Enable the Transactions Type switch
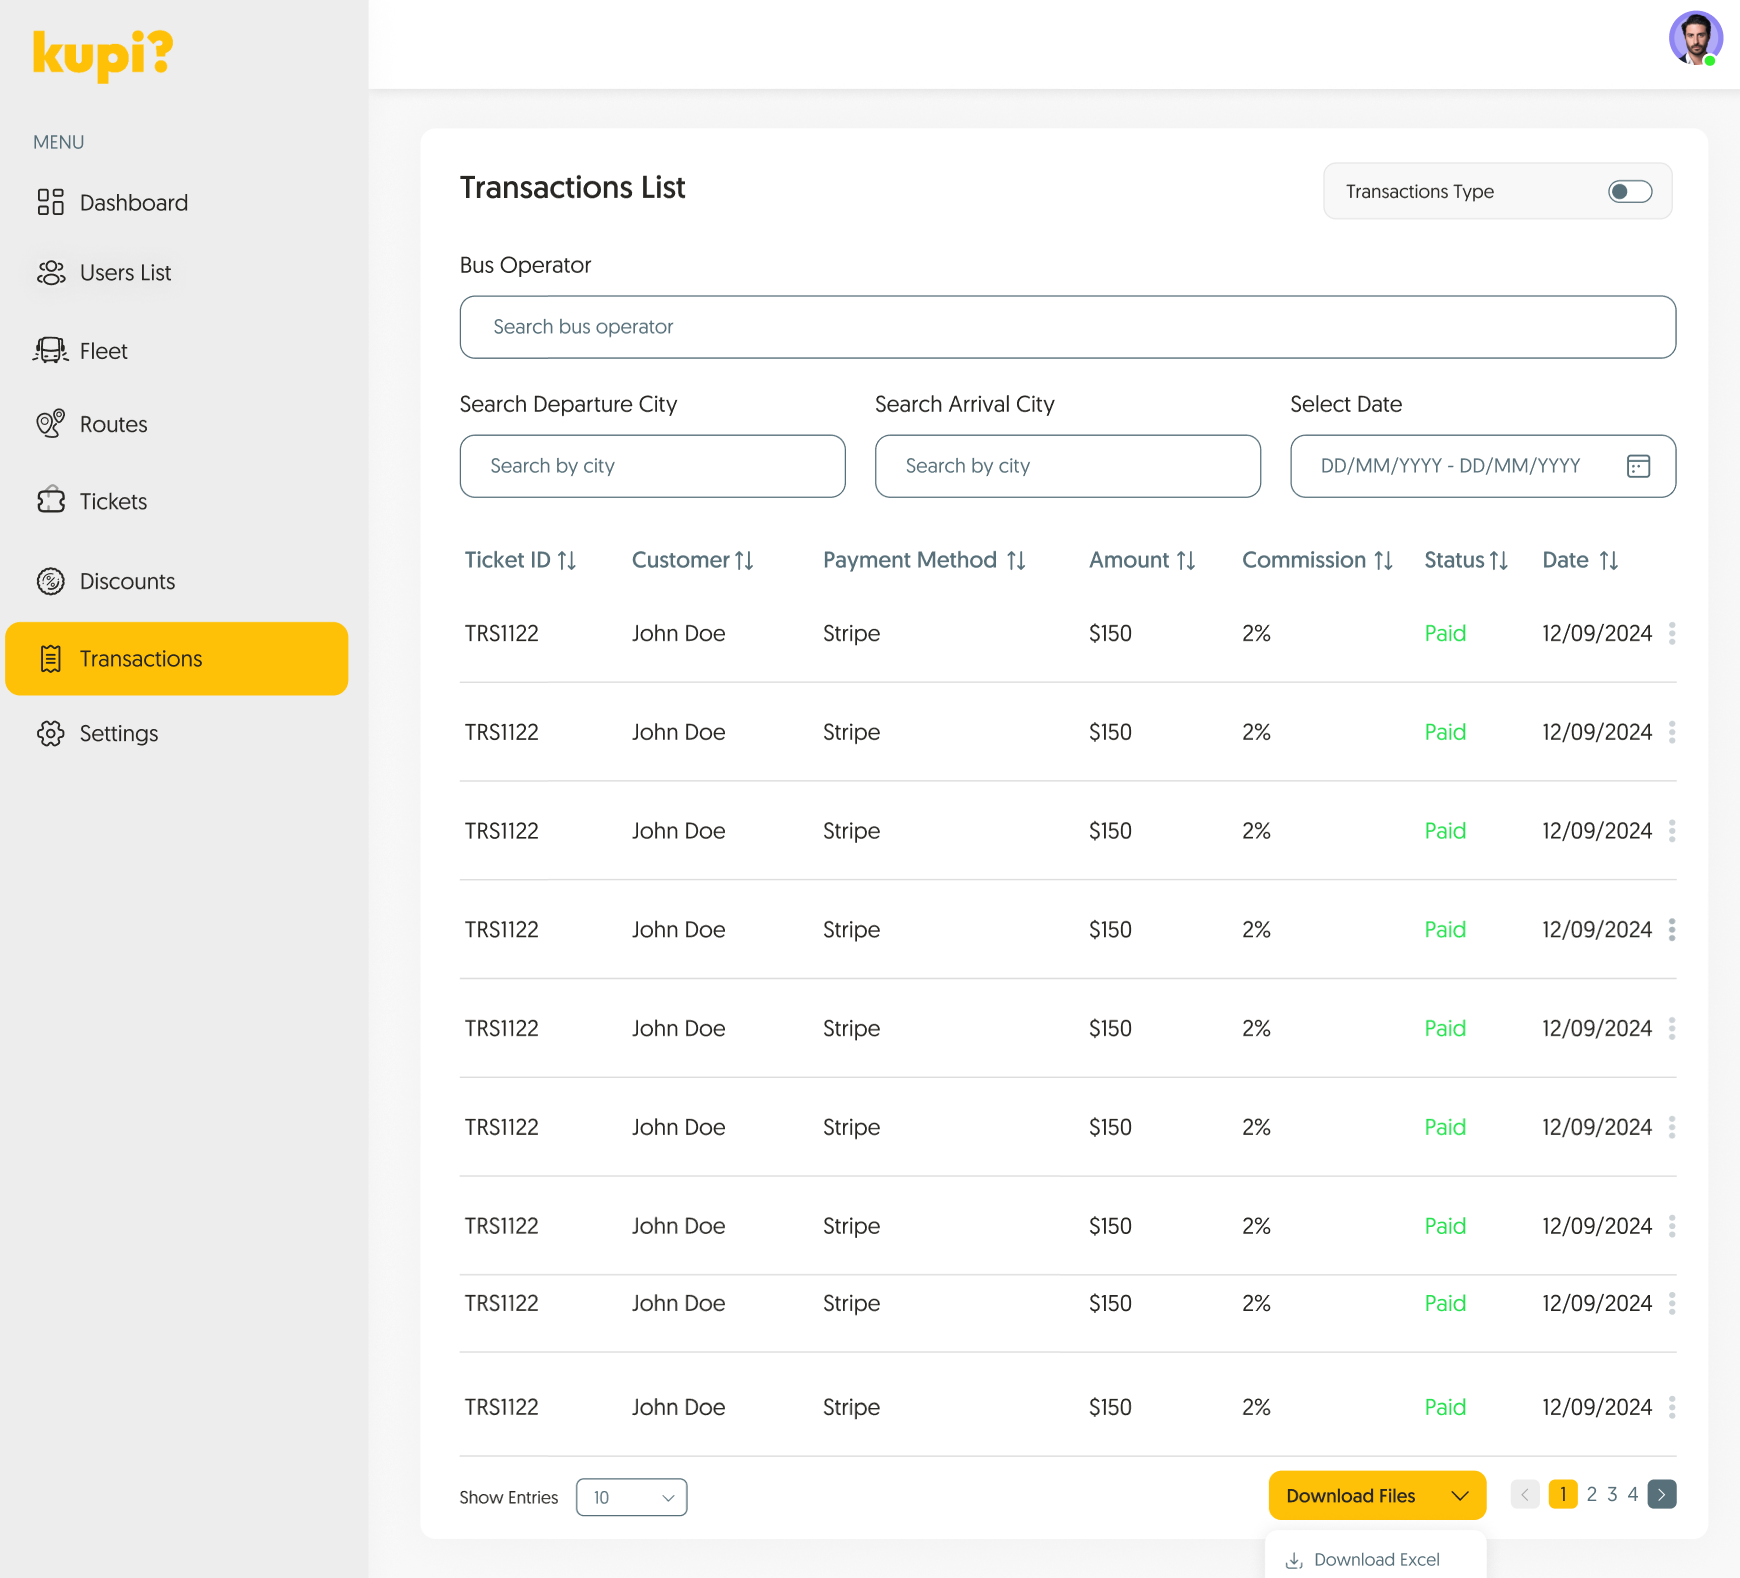 coord(1630,191)
